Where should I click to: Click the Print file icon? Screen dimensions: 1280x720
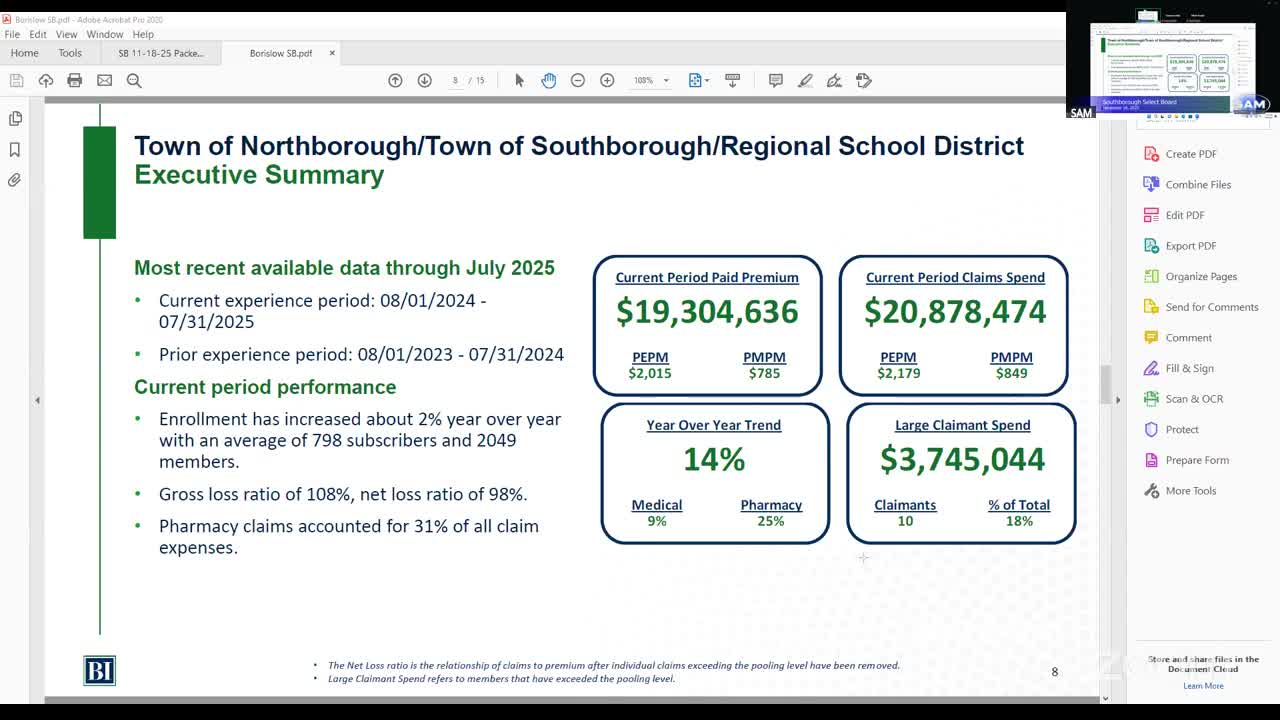(x=74, y=80)
